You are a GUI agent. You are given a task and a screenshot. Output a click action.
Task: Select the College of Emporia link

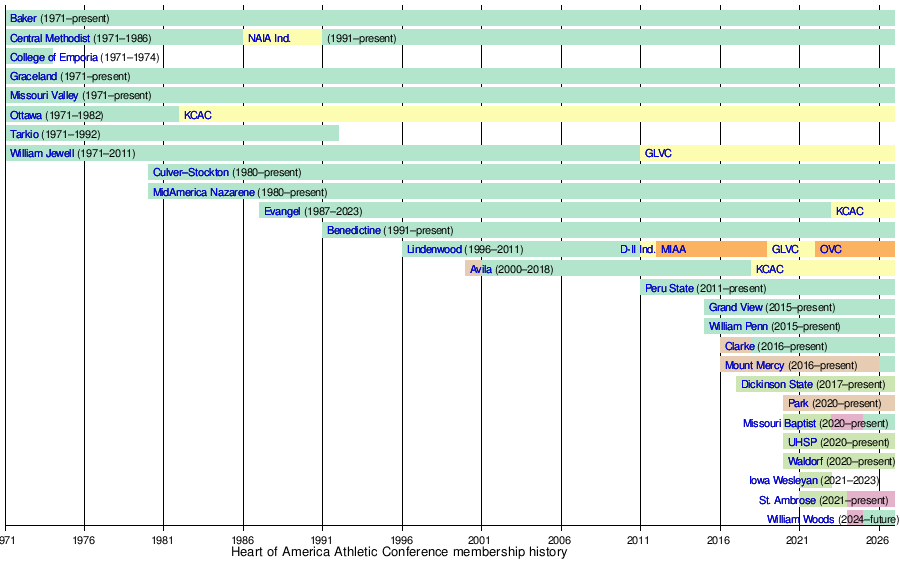(54, 57)
